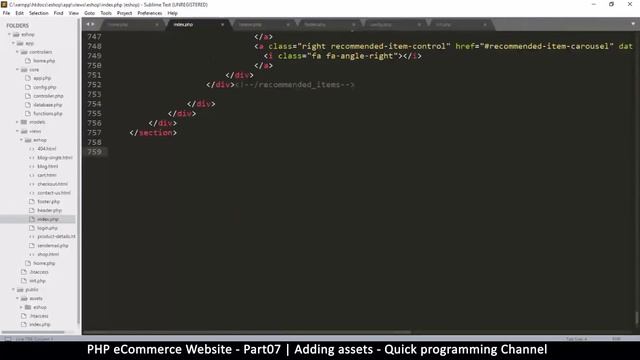Go to previous tab with left arrow
Image resolution: width=640 pixels, height=360 pixels.
tap(87, 24)
